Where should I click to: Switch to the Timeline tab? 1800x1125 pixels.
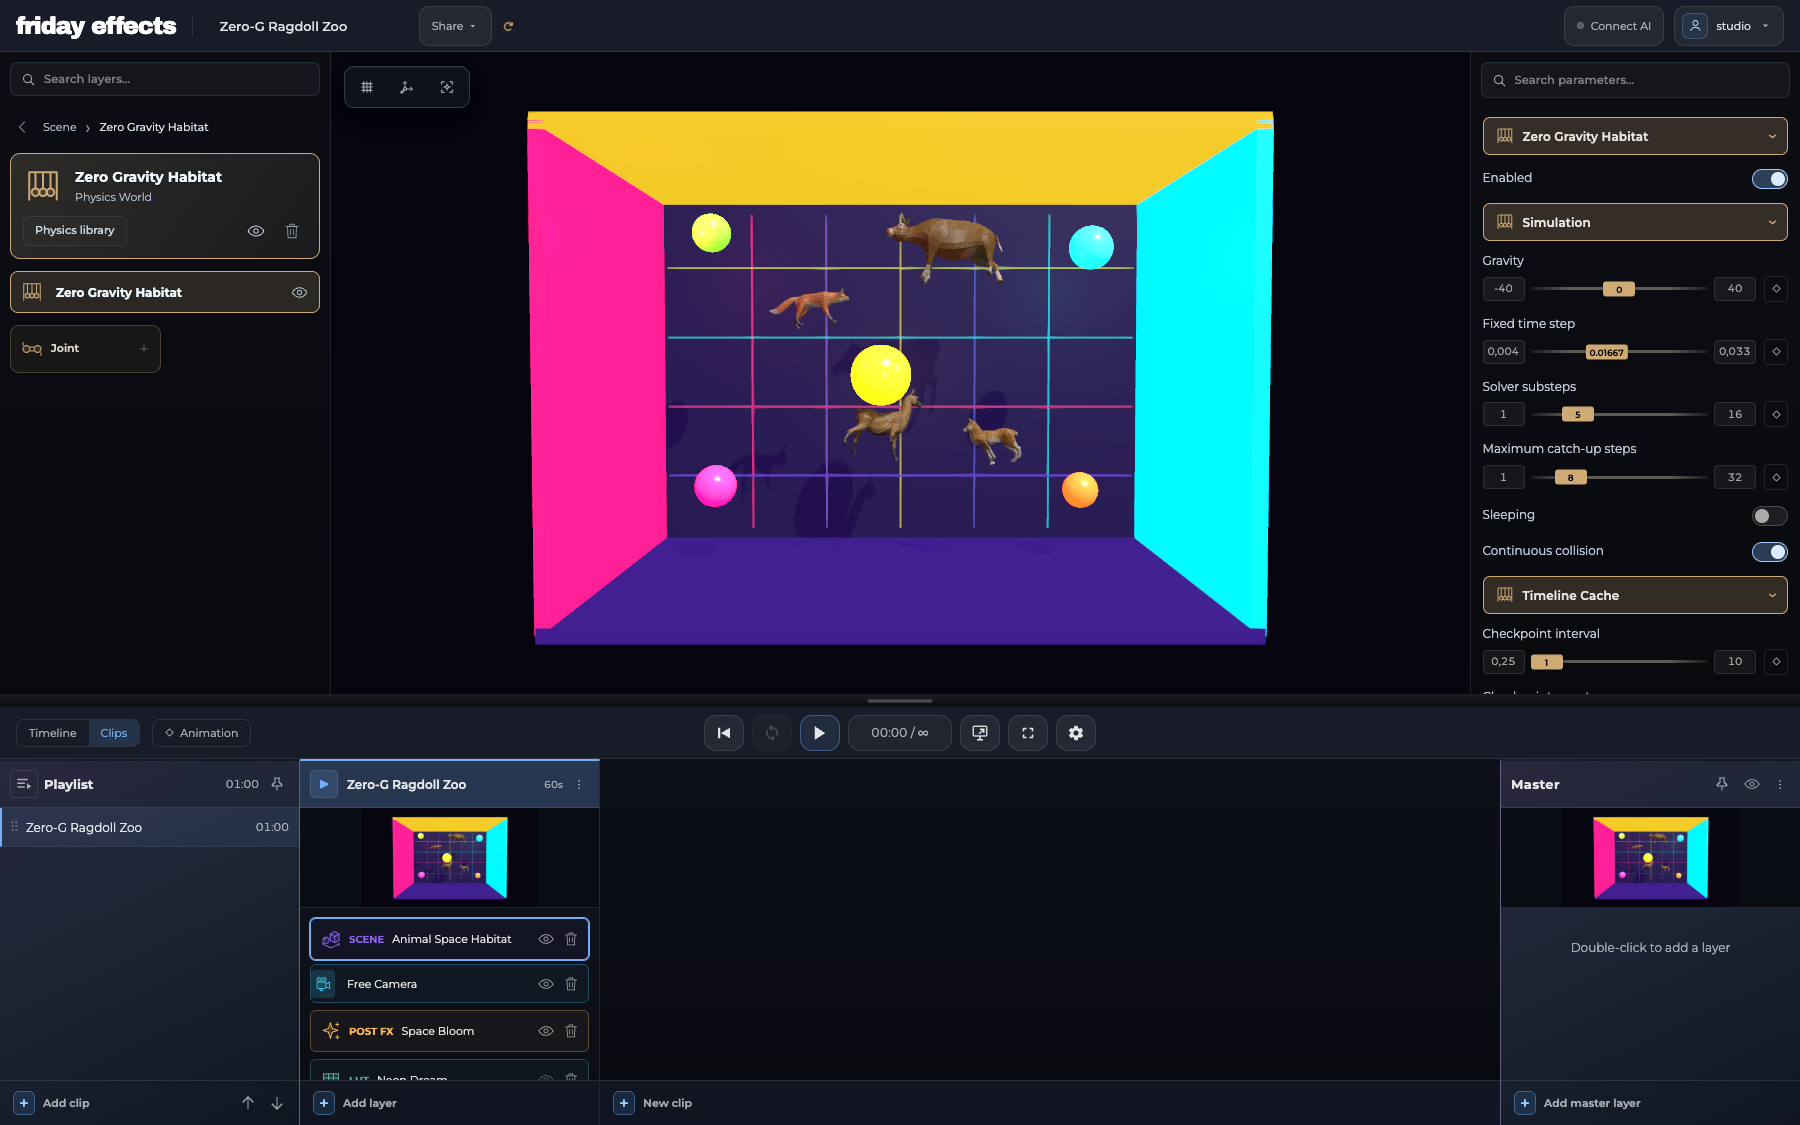pos(52,733)
